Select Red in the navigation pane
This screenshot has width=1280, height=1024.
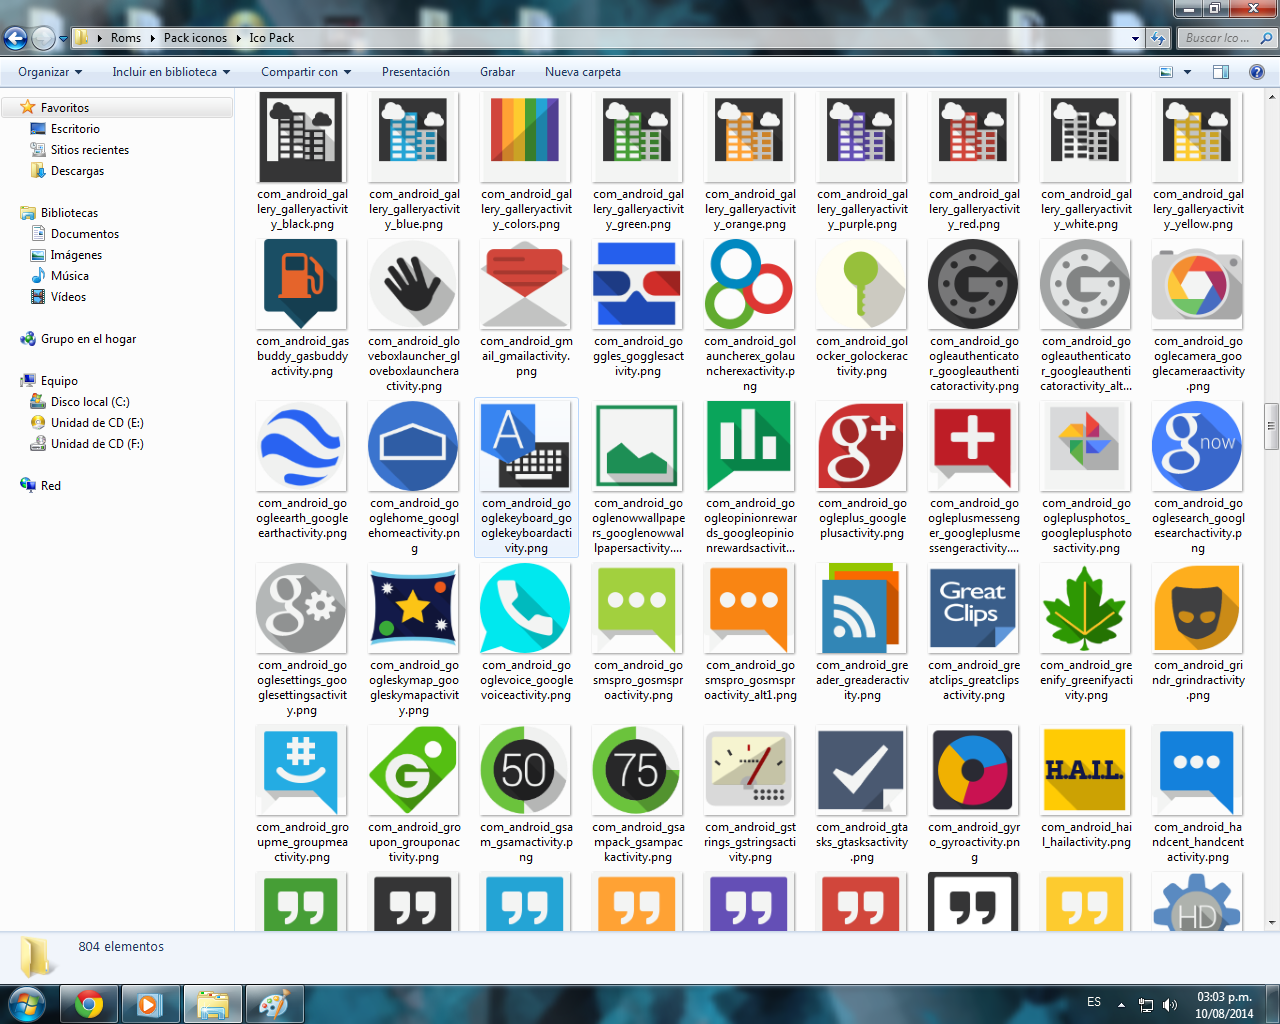(50, 486)
